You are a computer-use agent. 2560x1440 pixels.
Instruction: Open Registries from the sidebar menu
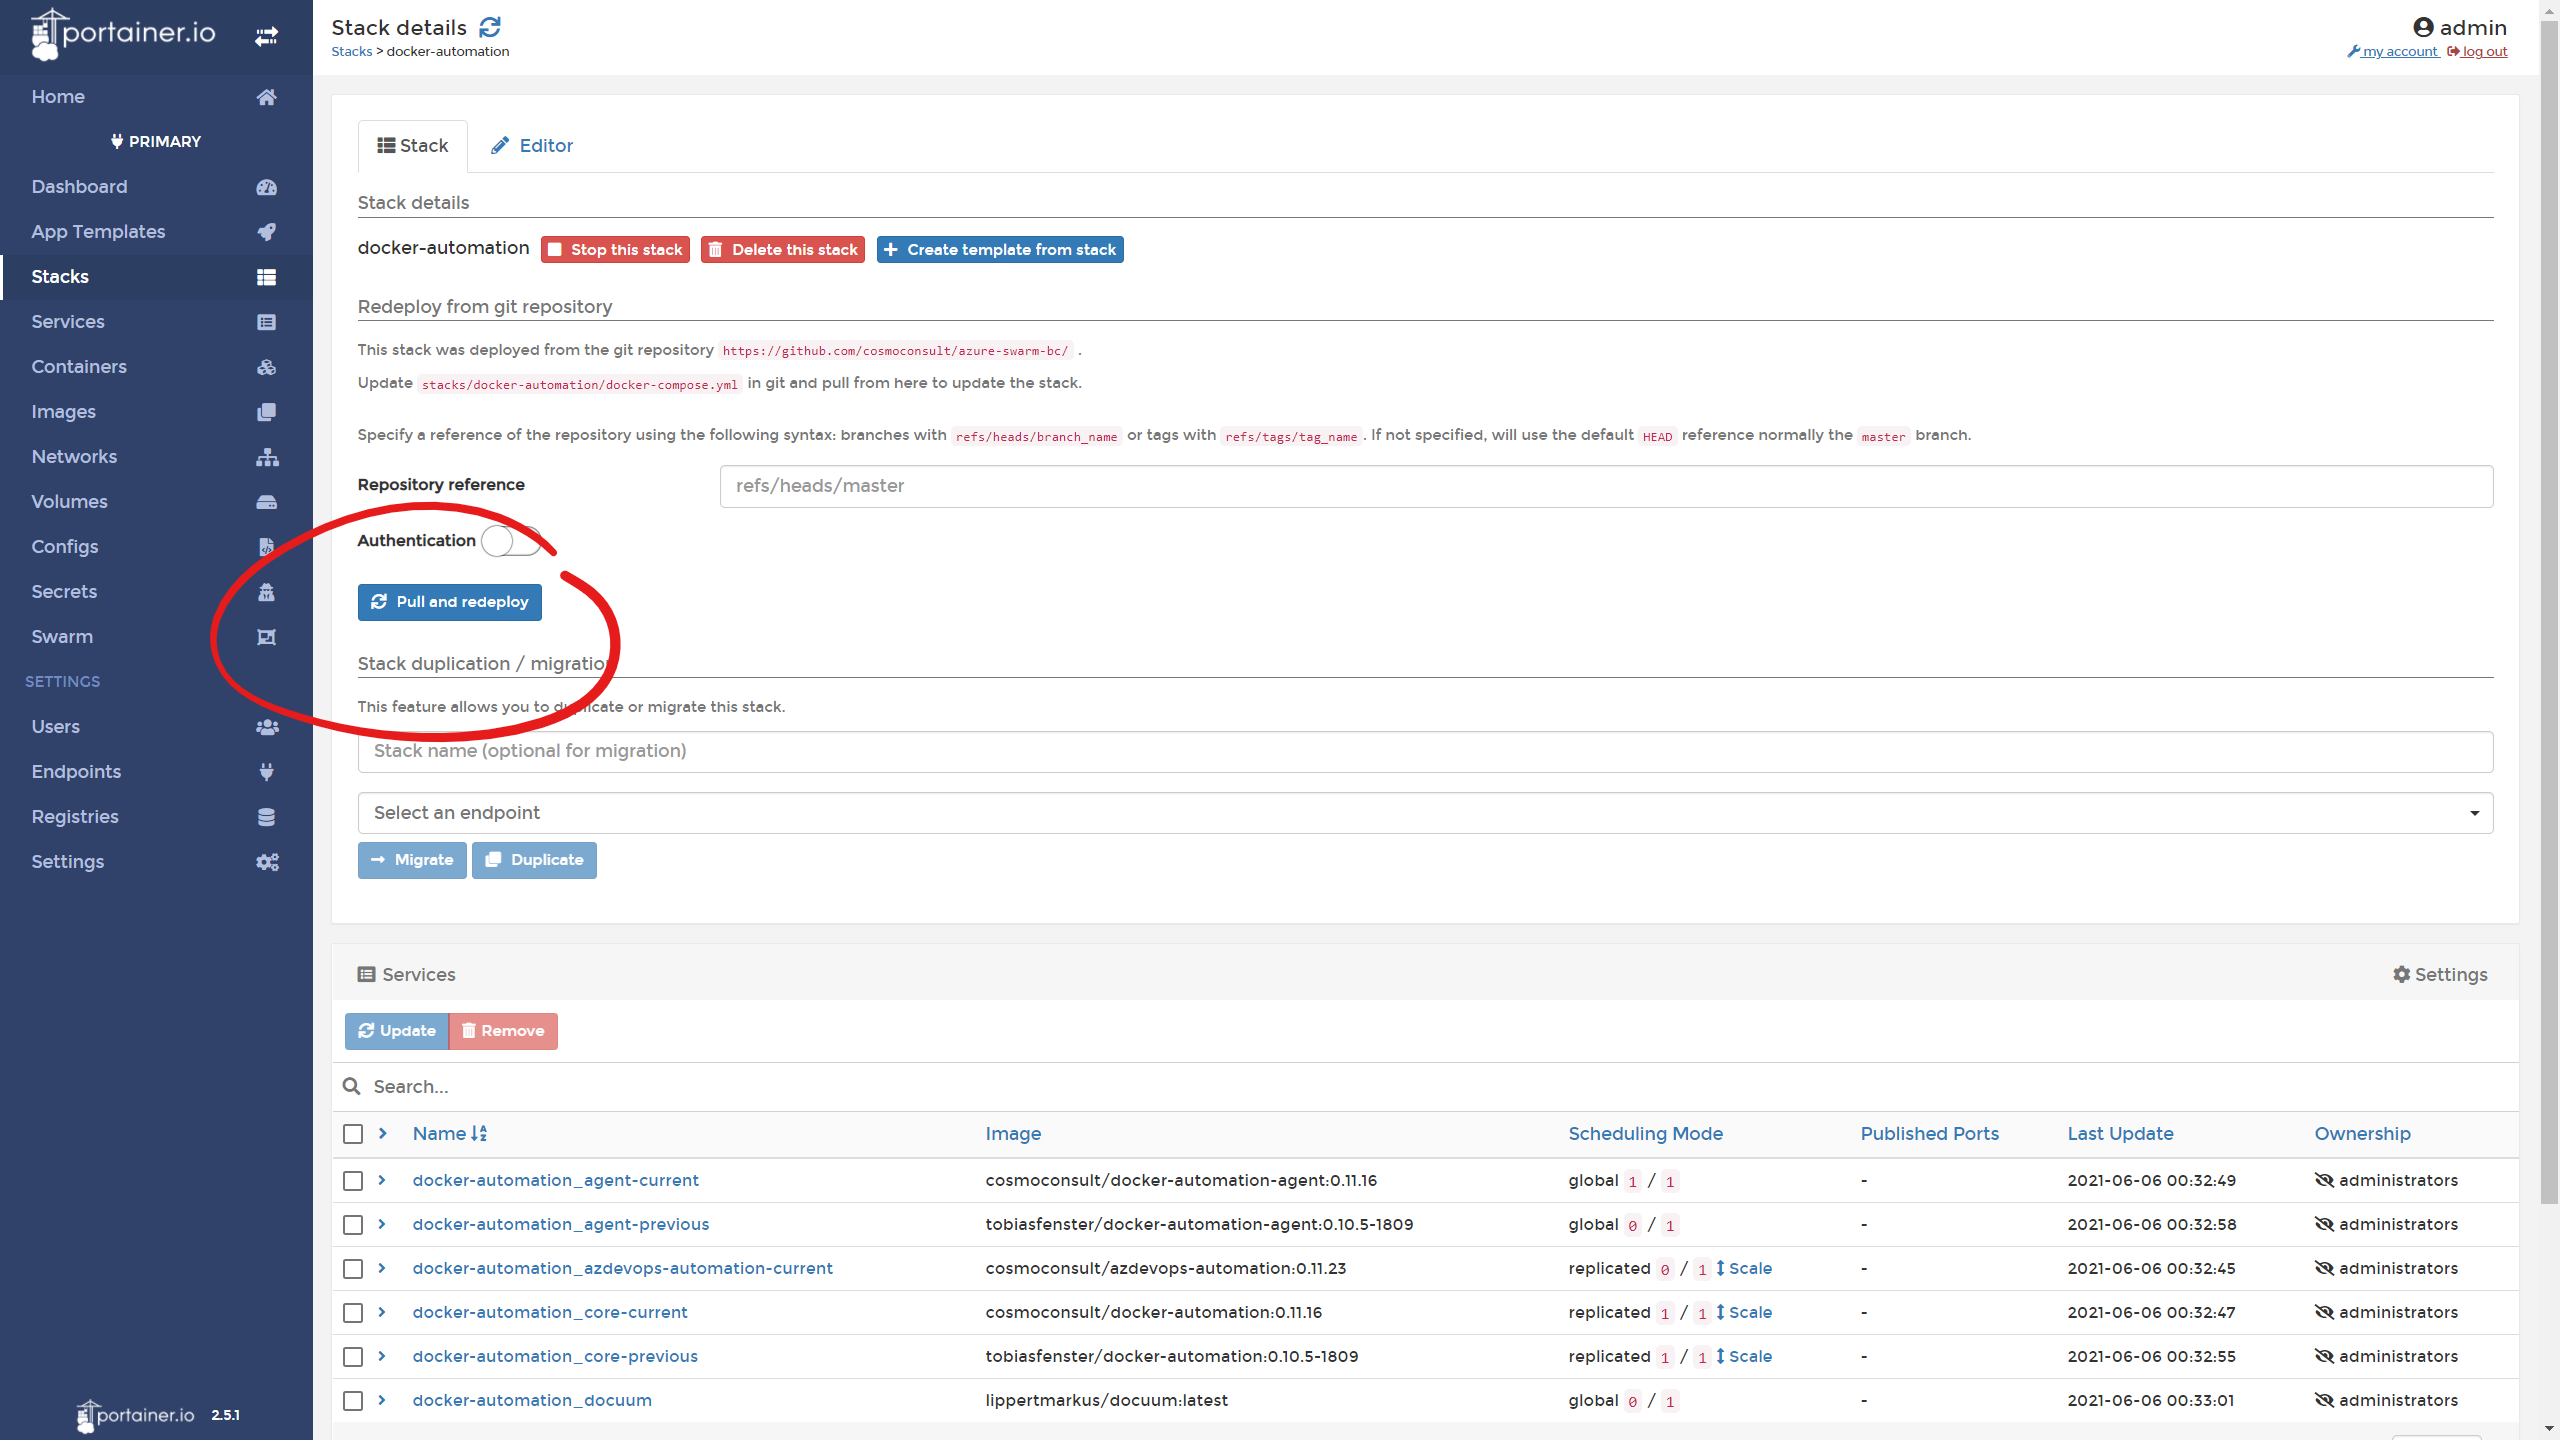pyautogui.click(x=74, y=816)
